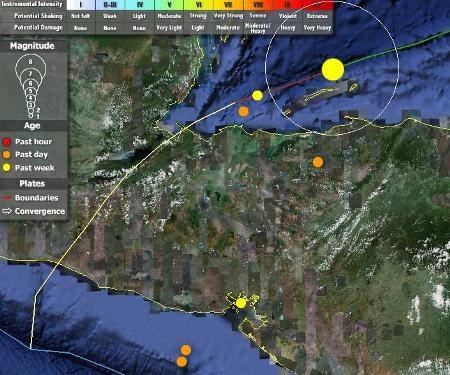The image size is (450, 375).
Task: Click 'Light' in the Potential Shaking row
Action: [139, 16]
